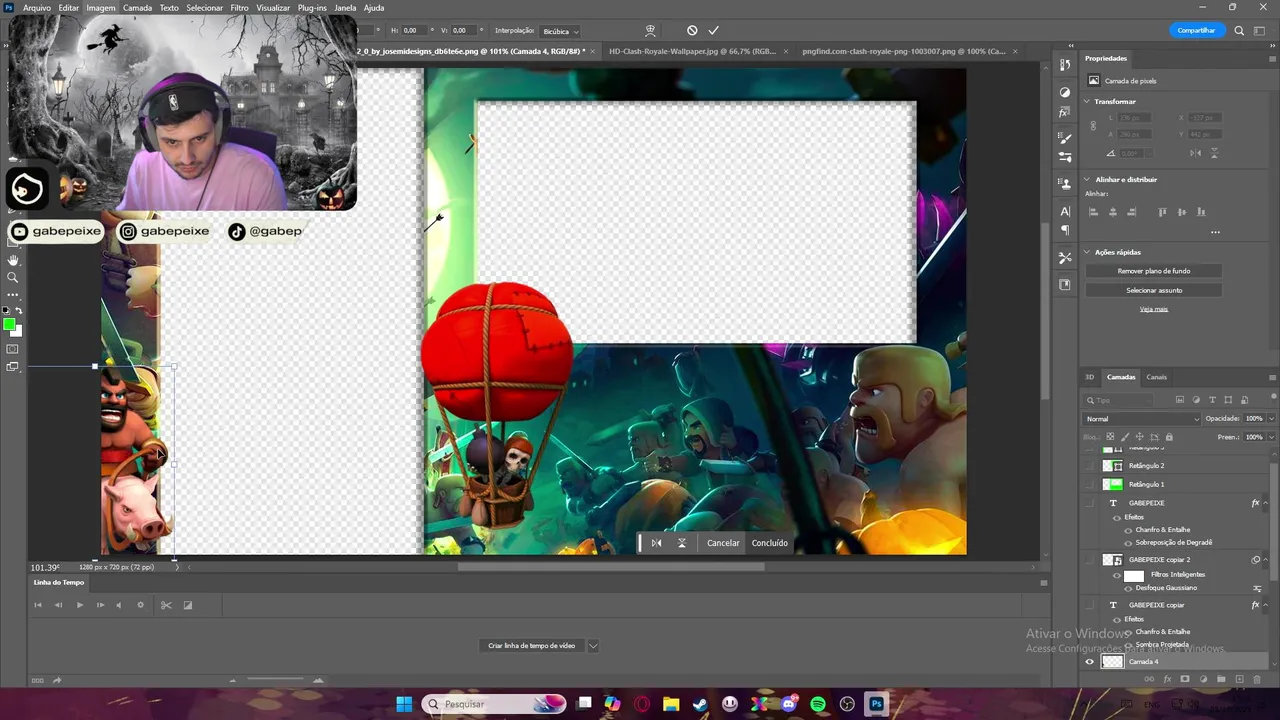Open the Normal blend mode dropdown
The image size is (1280, 720).
[x=1142, y=419]
